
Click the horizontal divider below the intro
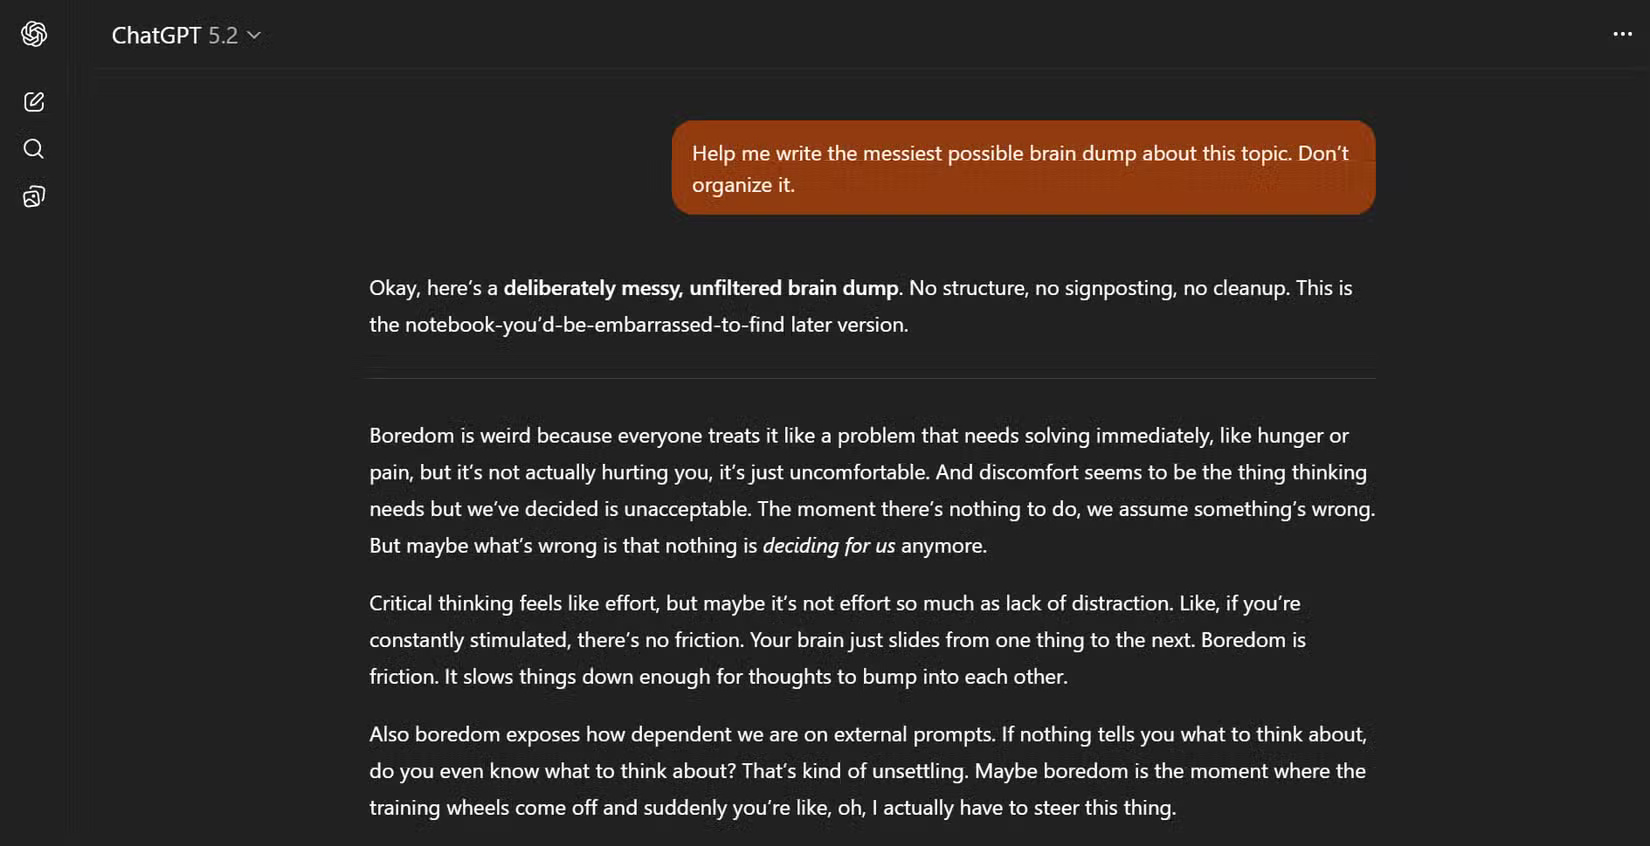[x=871, y=378]
